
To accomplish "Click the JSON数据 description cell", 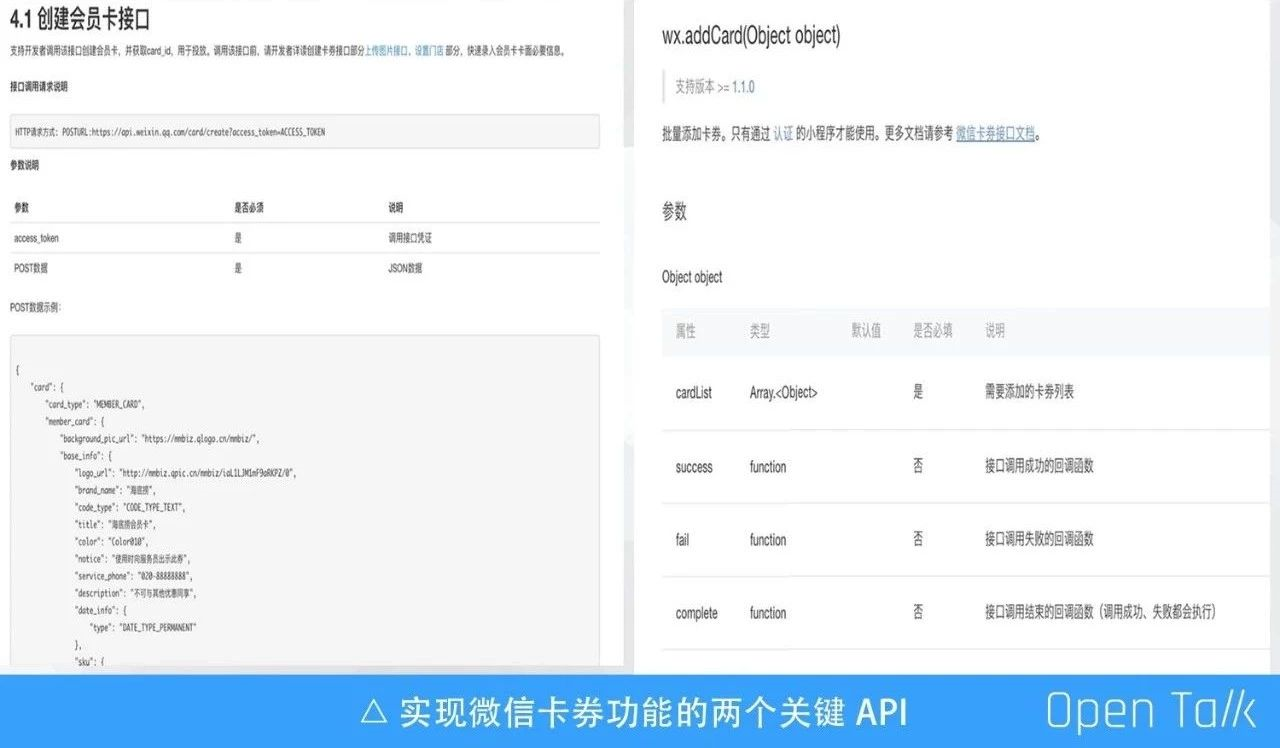I will 405,268.
